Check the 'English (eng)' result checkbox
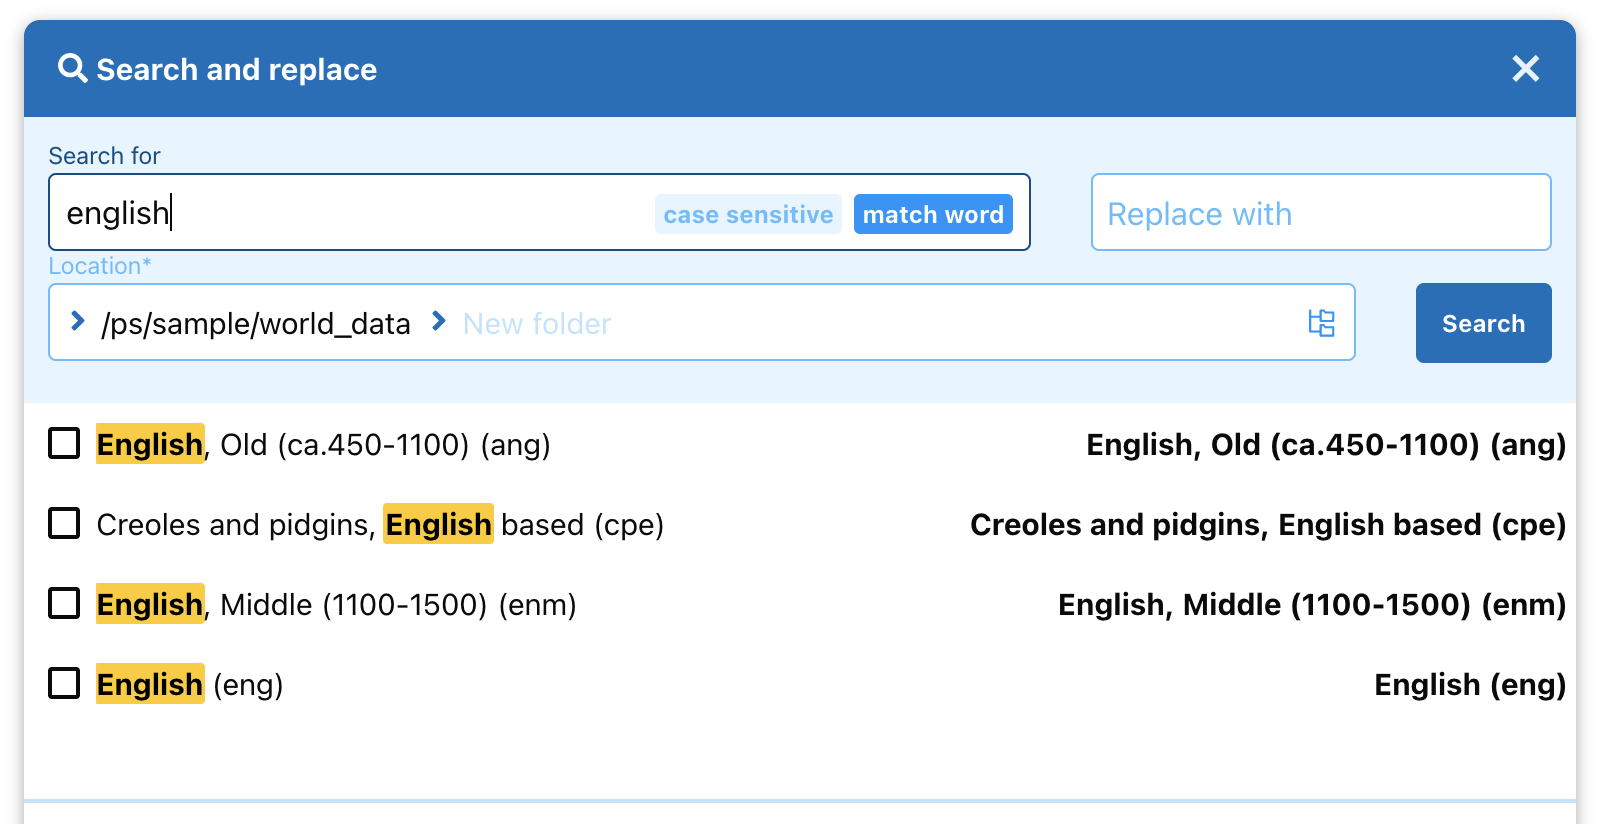Viewport: 1600px width, 824px height. [64, 683]
